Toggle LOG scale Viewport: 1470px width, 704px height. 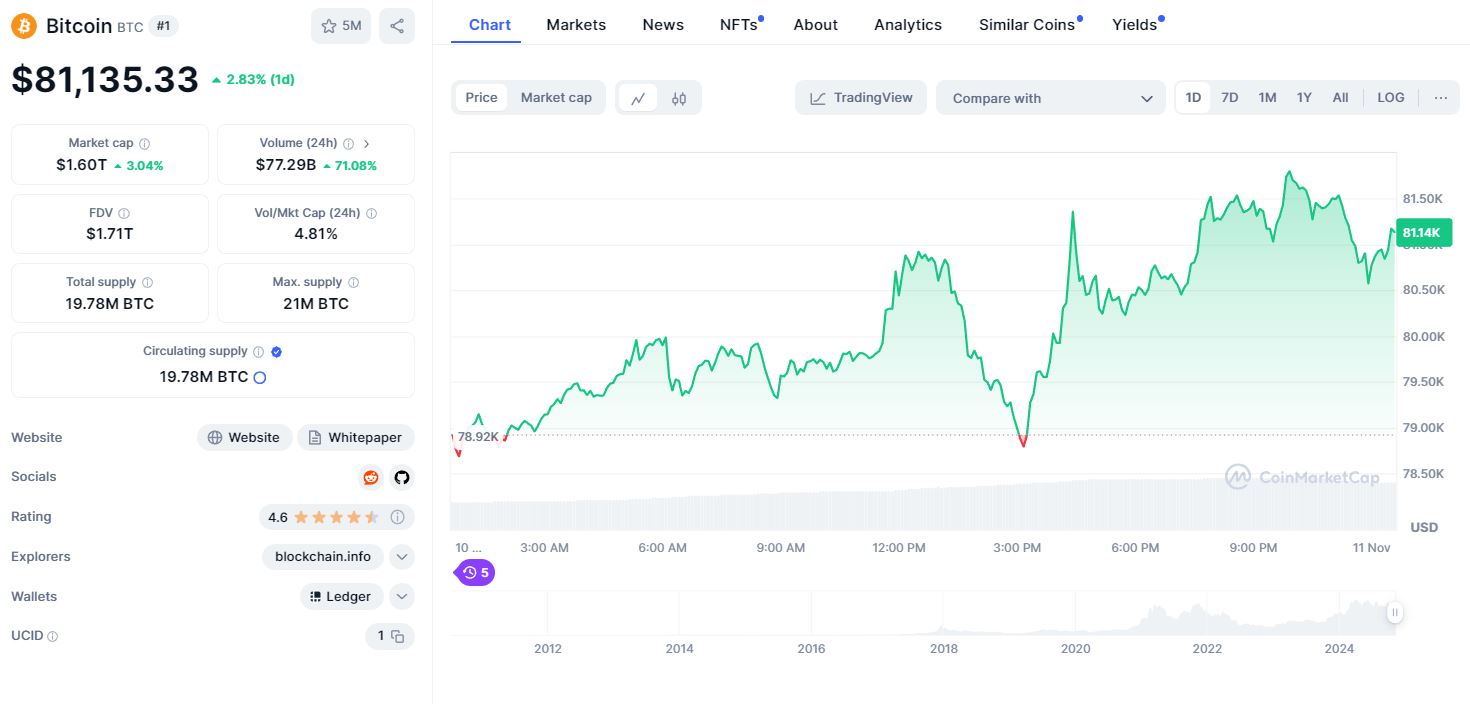pyautogui.click(x=1391, y=97)
